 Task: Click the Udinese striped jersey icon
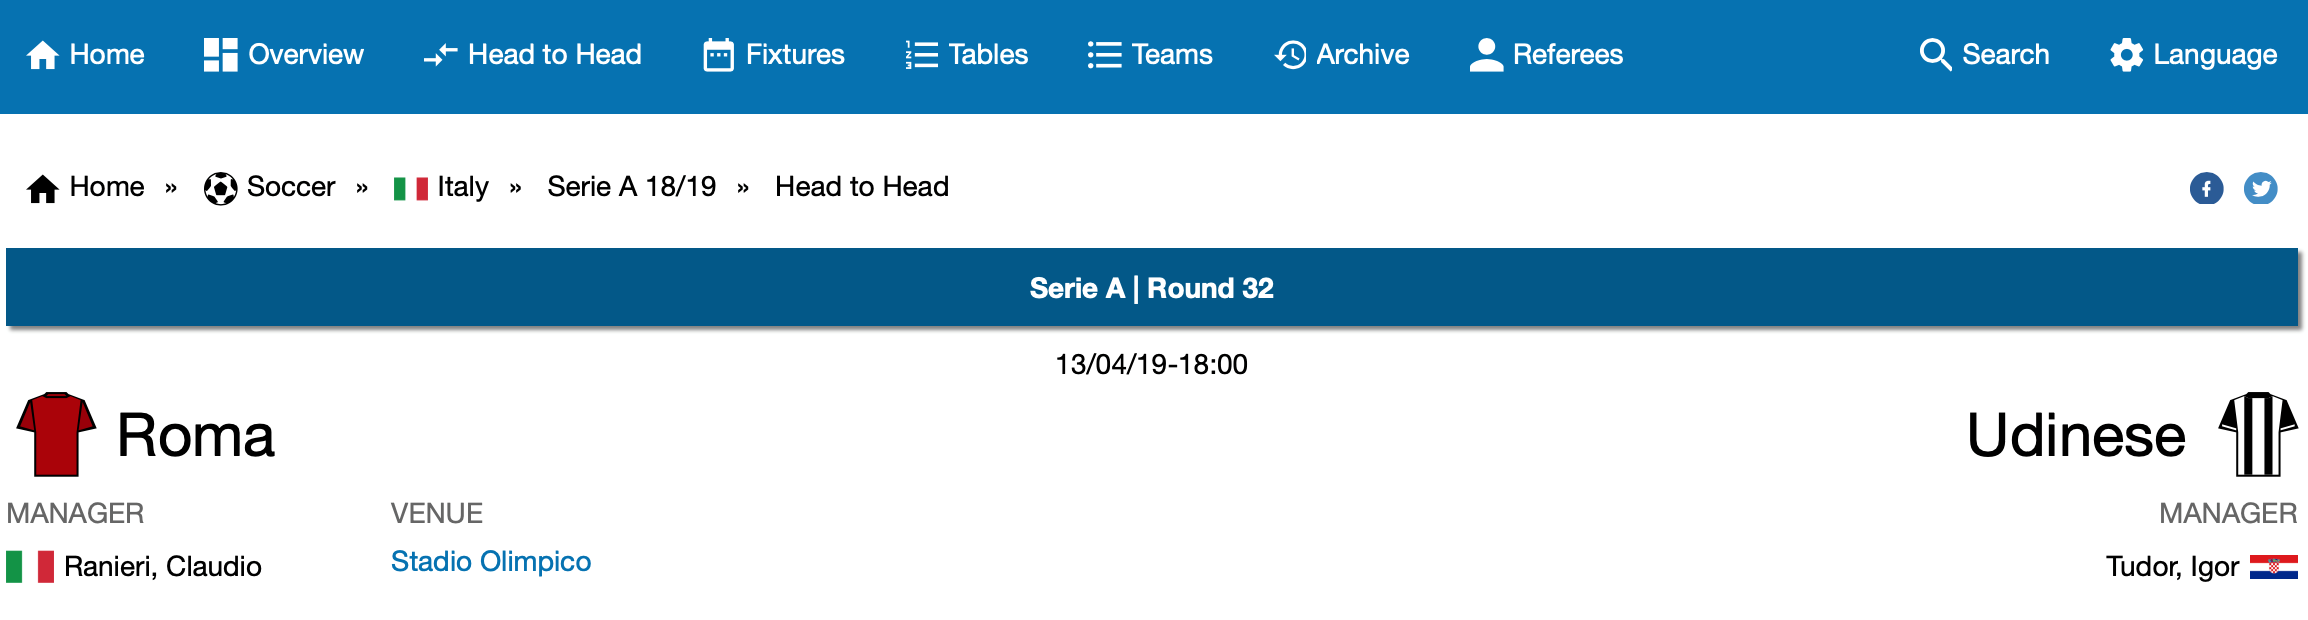2258,434
